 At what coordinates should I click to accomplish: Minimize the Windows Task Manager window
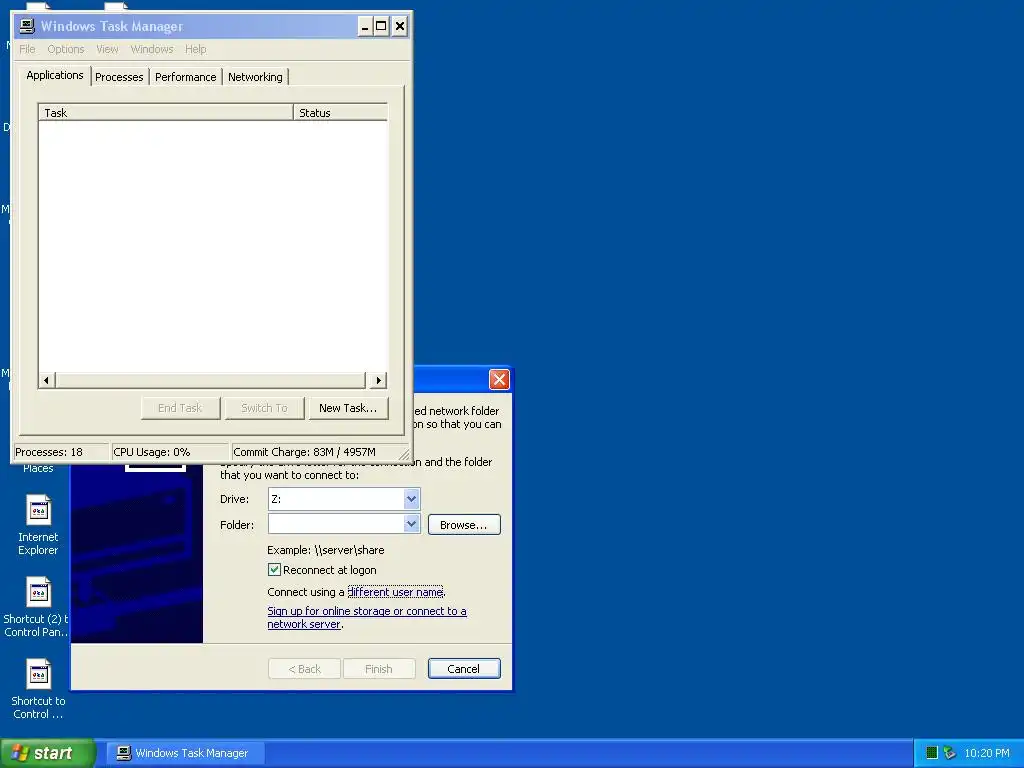click(364, 27)
